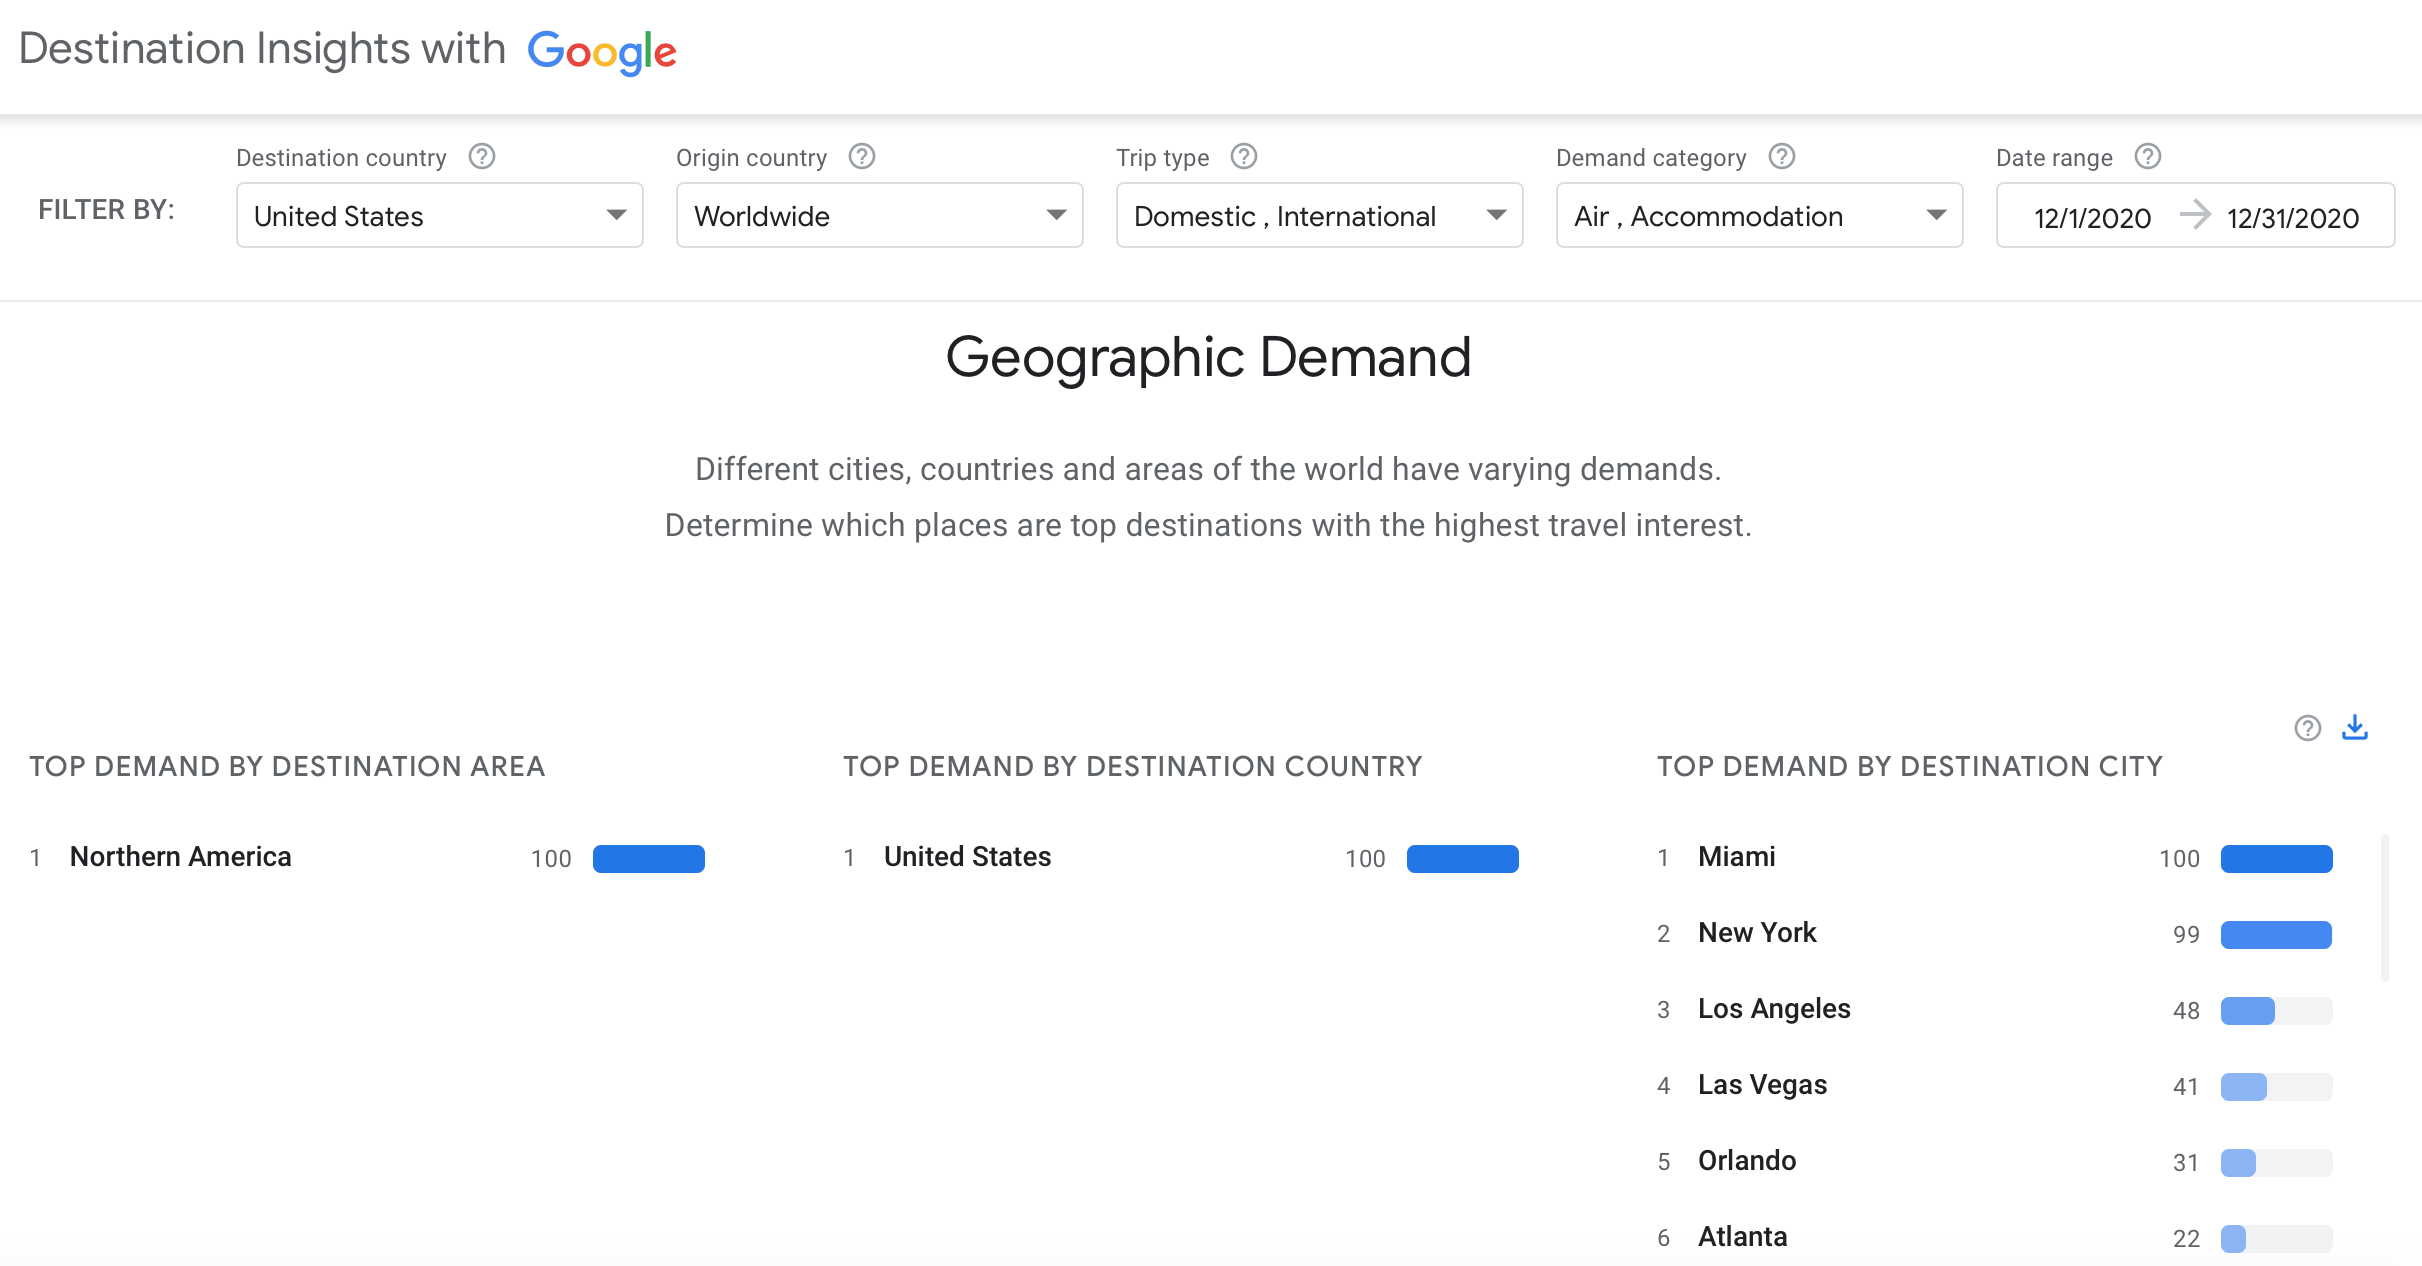
Task: Click the Google logo in the header
Action: (x=602, y=51)
